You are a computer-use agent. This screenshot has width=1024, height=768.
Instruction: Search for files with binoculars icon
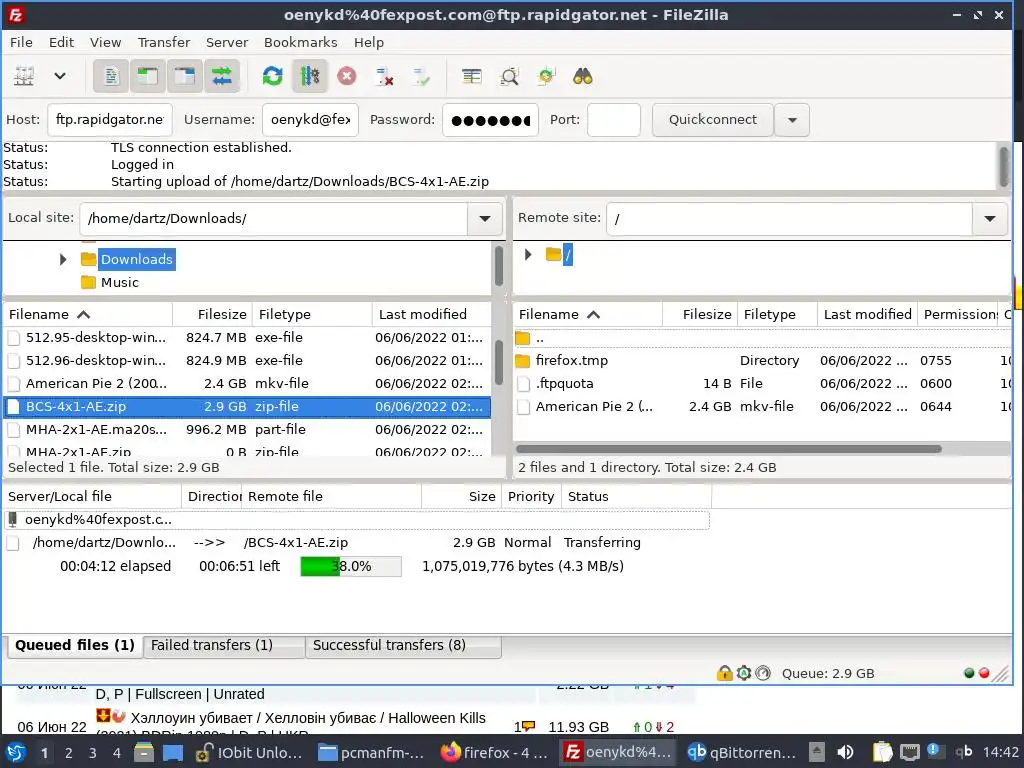pos(583,76)
